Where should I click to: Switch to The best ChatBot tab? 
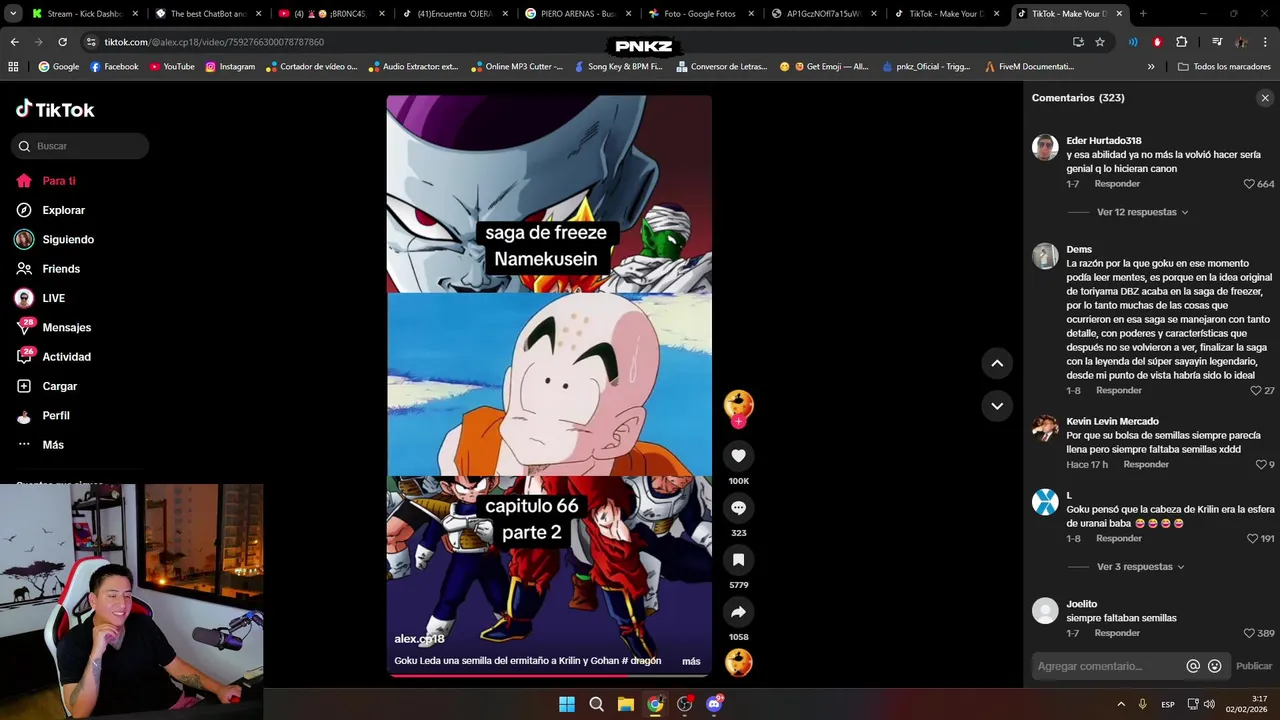[208, 14]
